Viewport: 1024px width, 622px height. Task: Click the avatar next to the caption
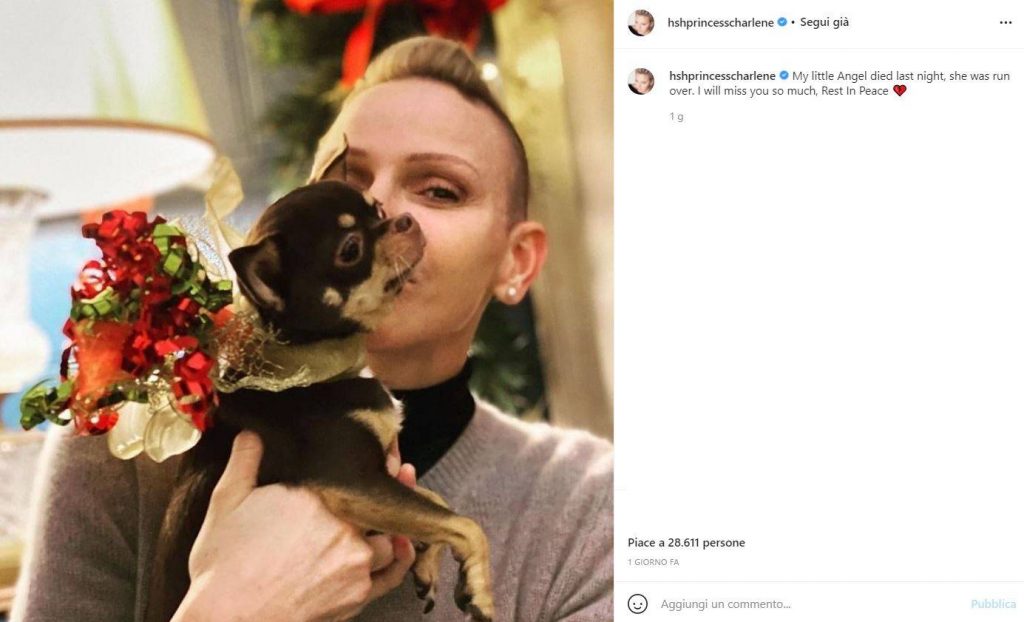point(641,82)
